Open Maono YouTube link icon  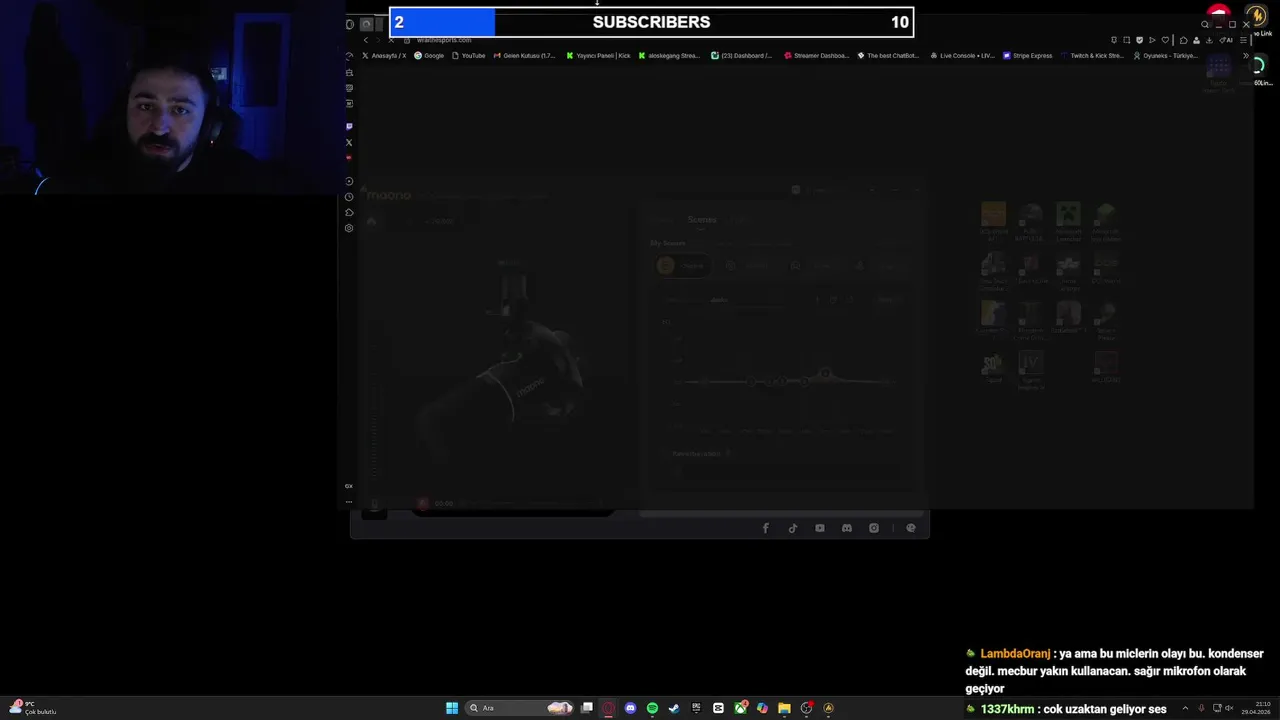pos(820,528)
